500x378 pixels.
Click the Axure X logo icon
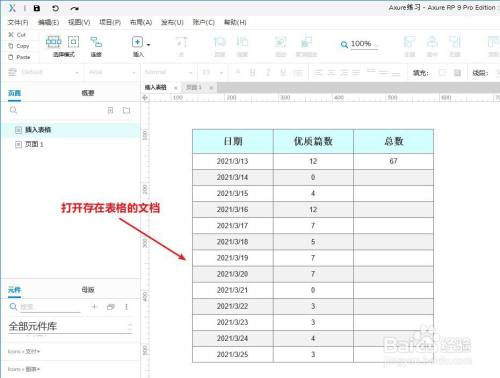coord(12,8)
